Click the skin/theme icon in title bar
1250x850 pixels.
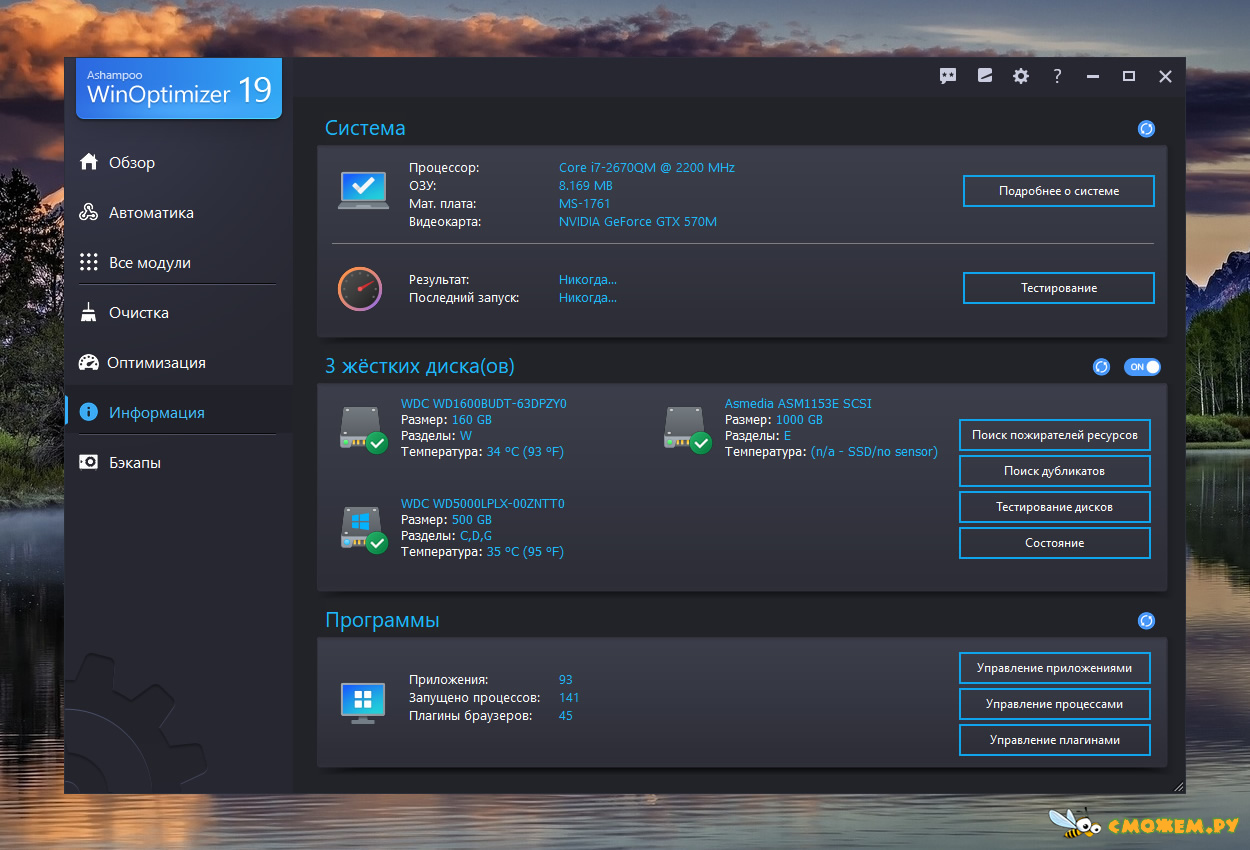click(x=985, y=76)
